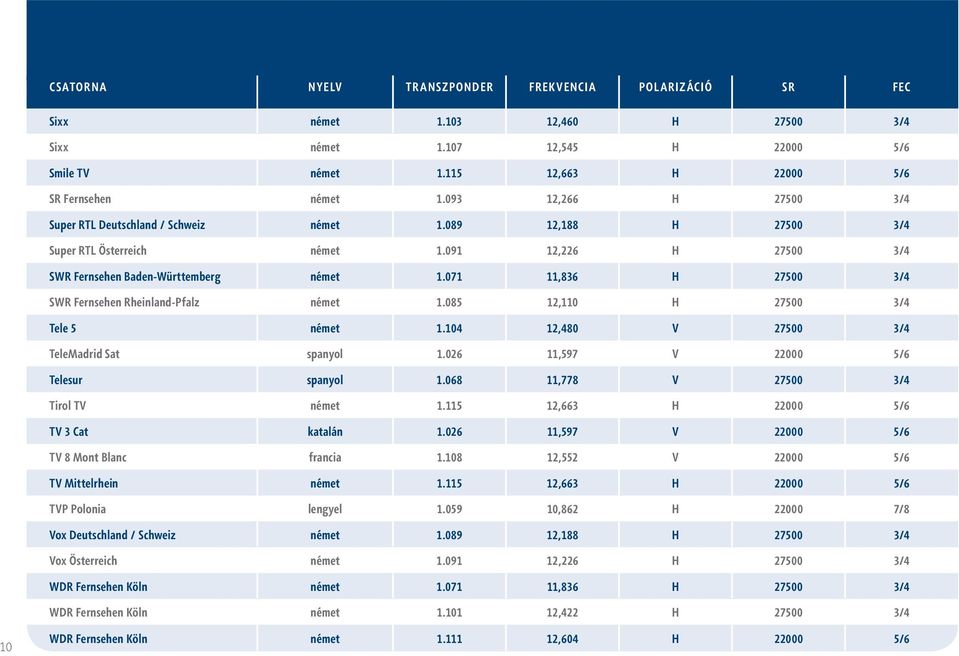Screen dimensions: 959x656
Task: Click the SR Fernsehen channel name
Action: point(80,199)
